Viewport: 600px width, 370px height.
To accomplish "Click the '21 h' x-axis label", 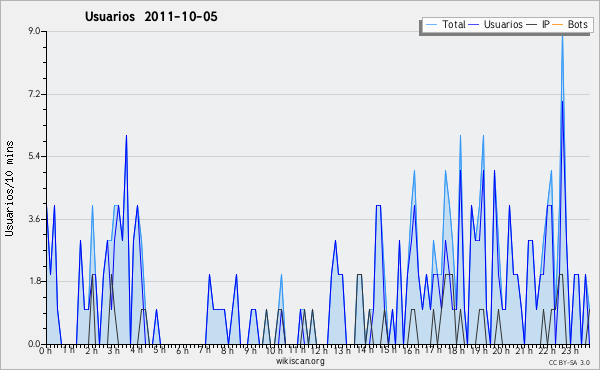I will pos(524,350).
